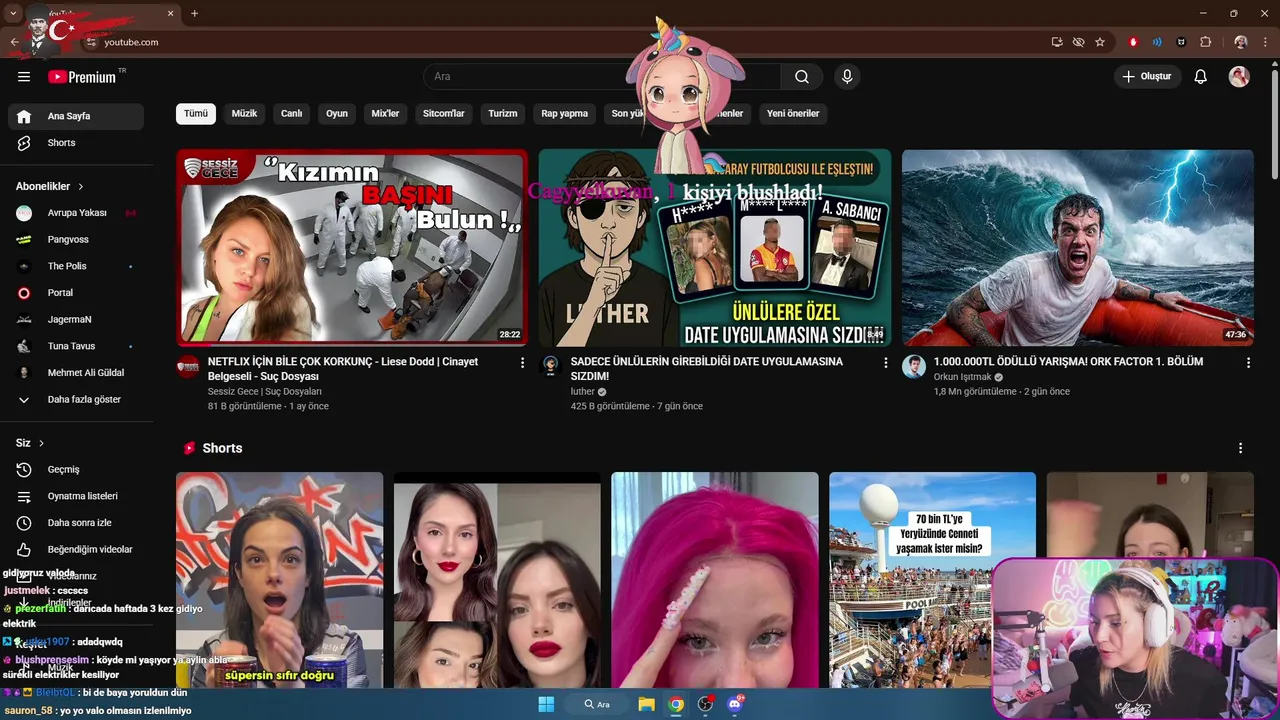The height and width of the screenshot is (720, 1280).
Task: Open options menu for Liese Dodd video
Action: pos(522,363)
